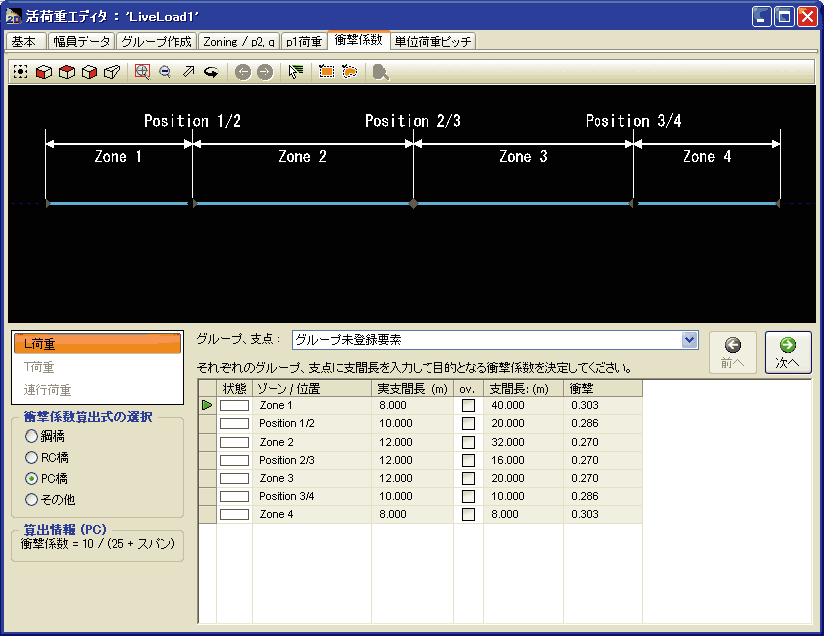Enable ov. checkbox in Position 2/3 row
The image size is (824, 636).
click(468, 460)
